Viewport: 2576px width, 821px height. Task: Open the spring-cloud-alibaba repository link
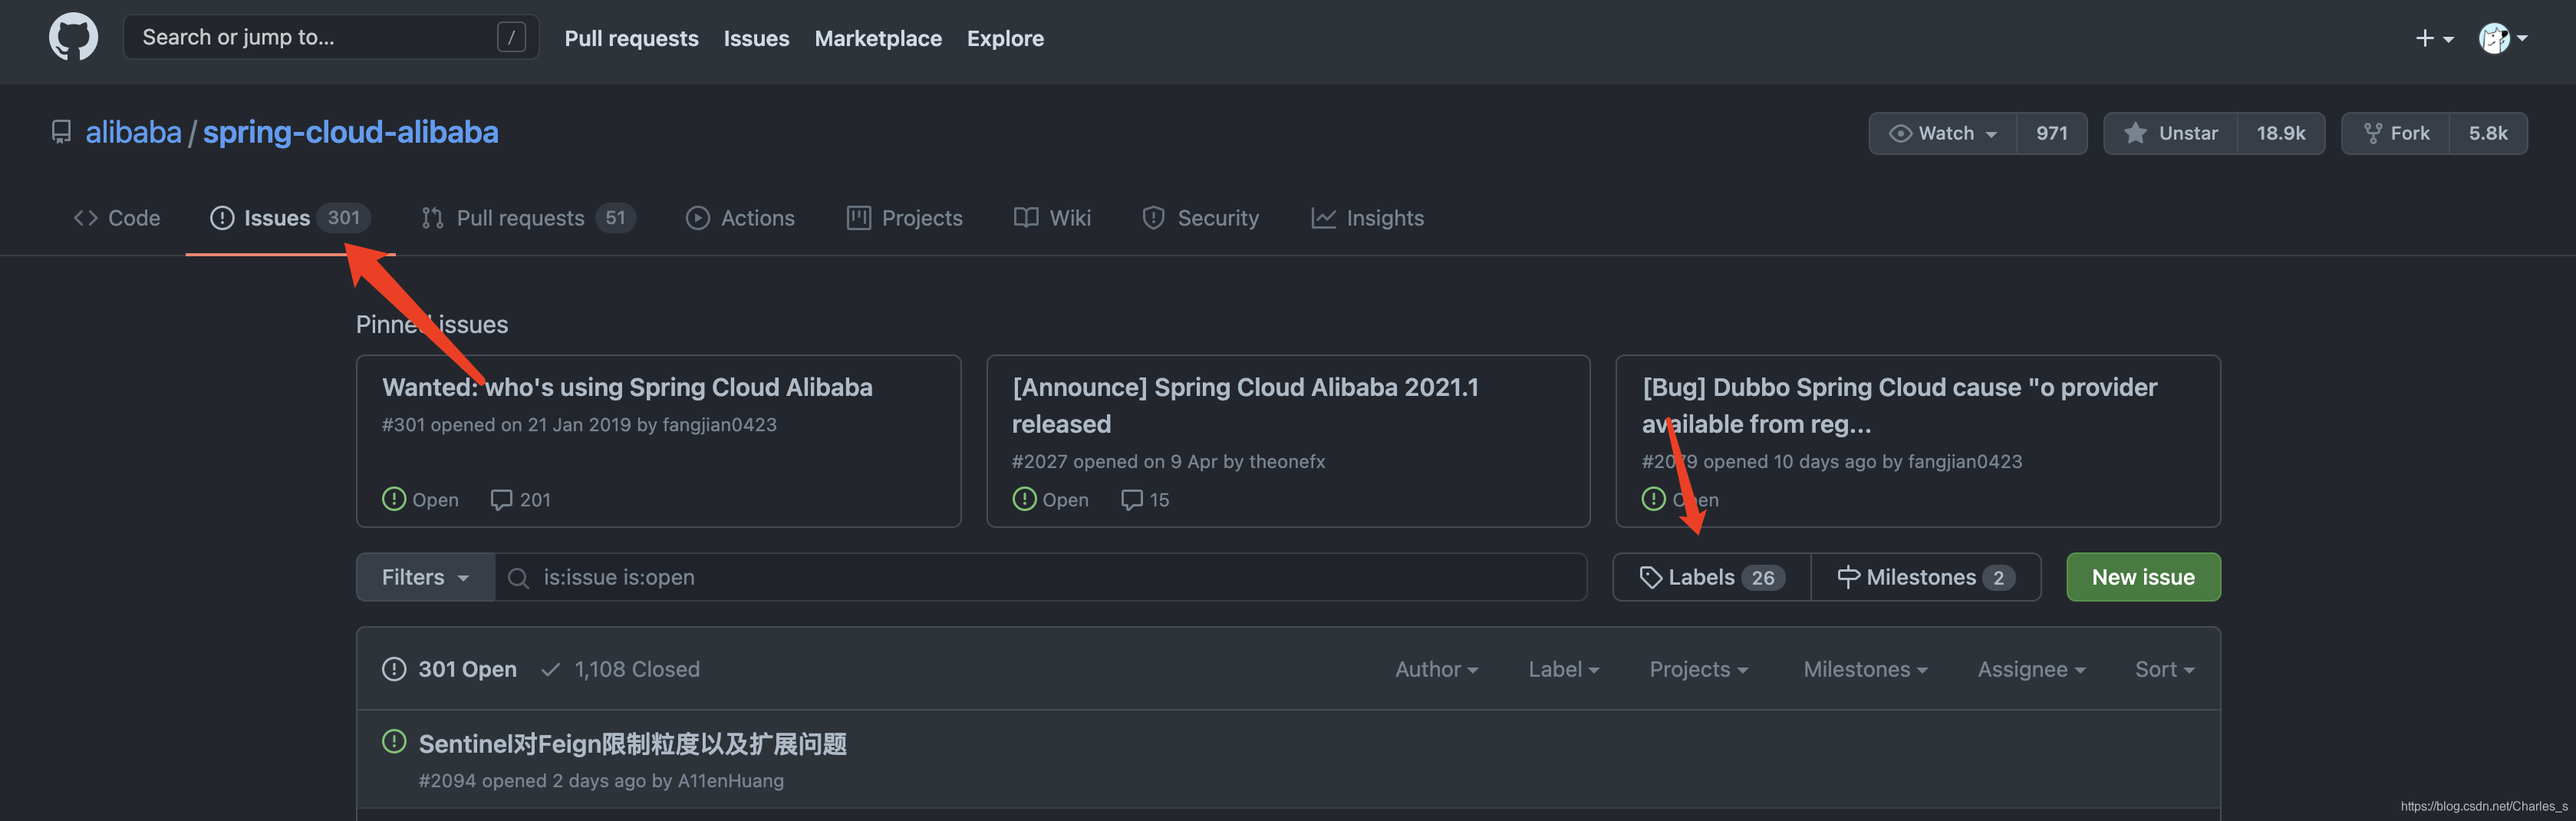coord(350,132)
